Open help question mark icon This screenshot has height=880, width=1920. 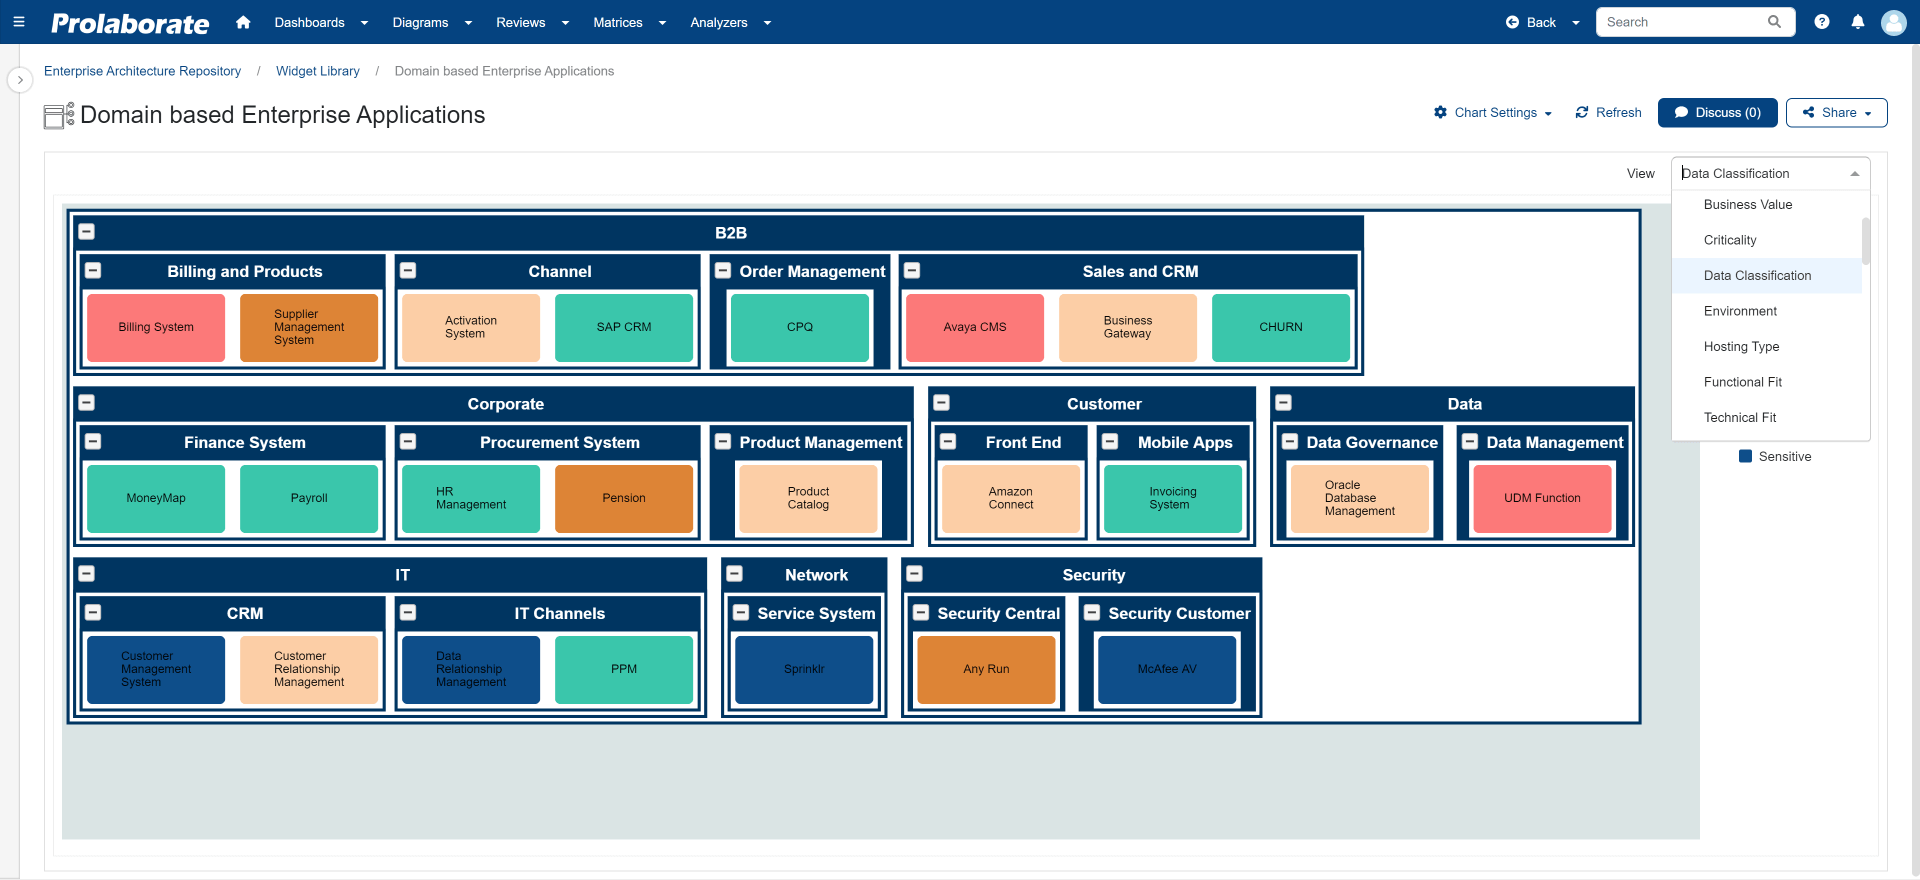tap(1822, 22)
